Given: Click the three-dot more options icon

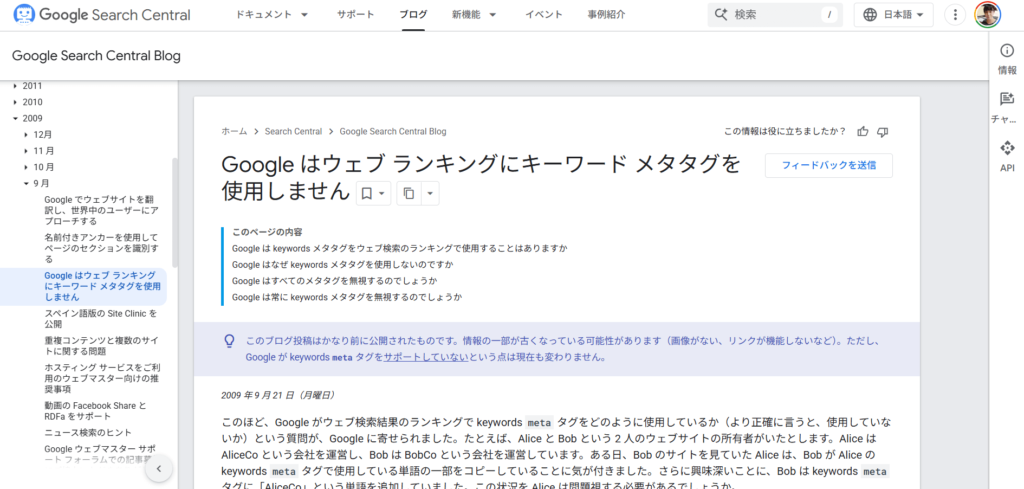Looking at the screenshot, I should click(955, 15).
